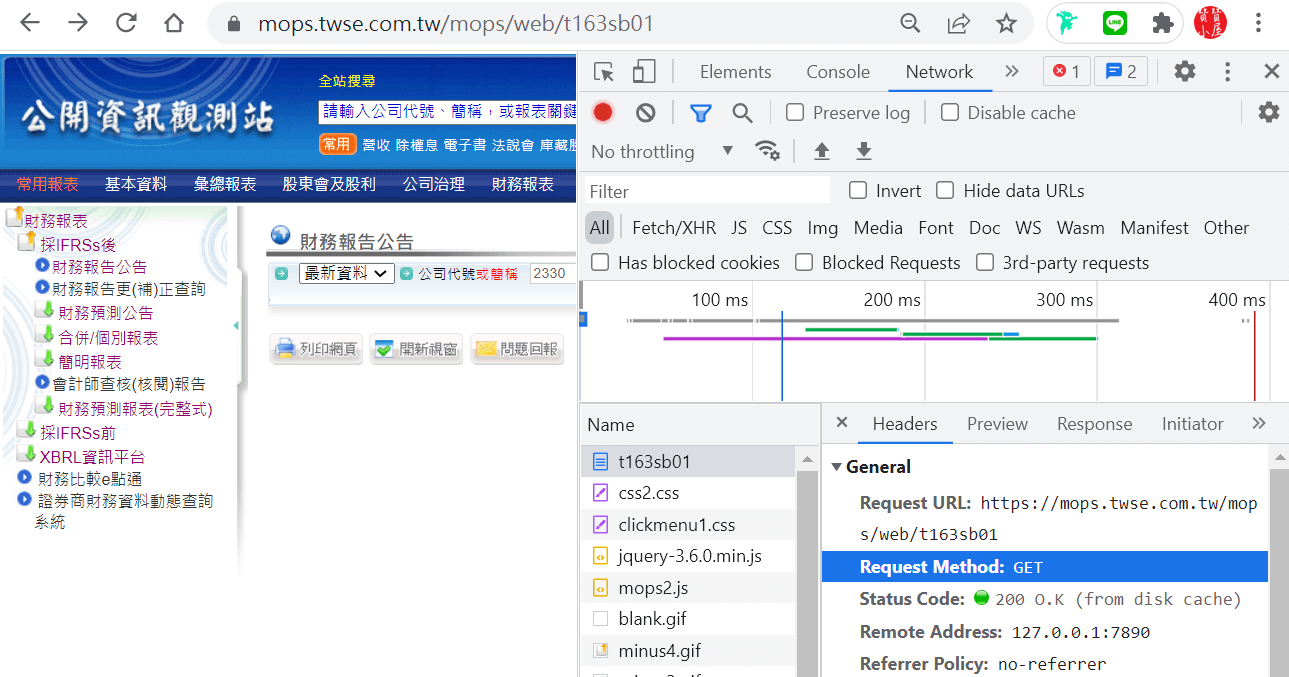
Task: Open the Response tab
Action: [1094, 424]
